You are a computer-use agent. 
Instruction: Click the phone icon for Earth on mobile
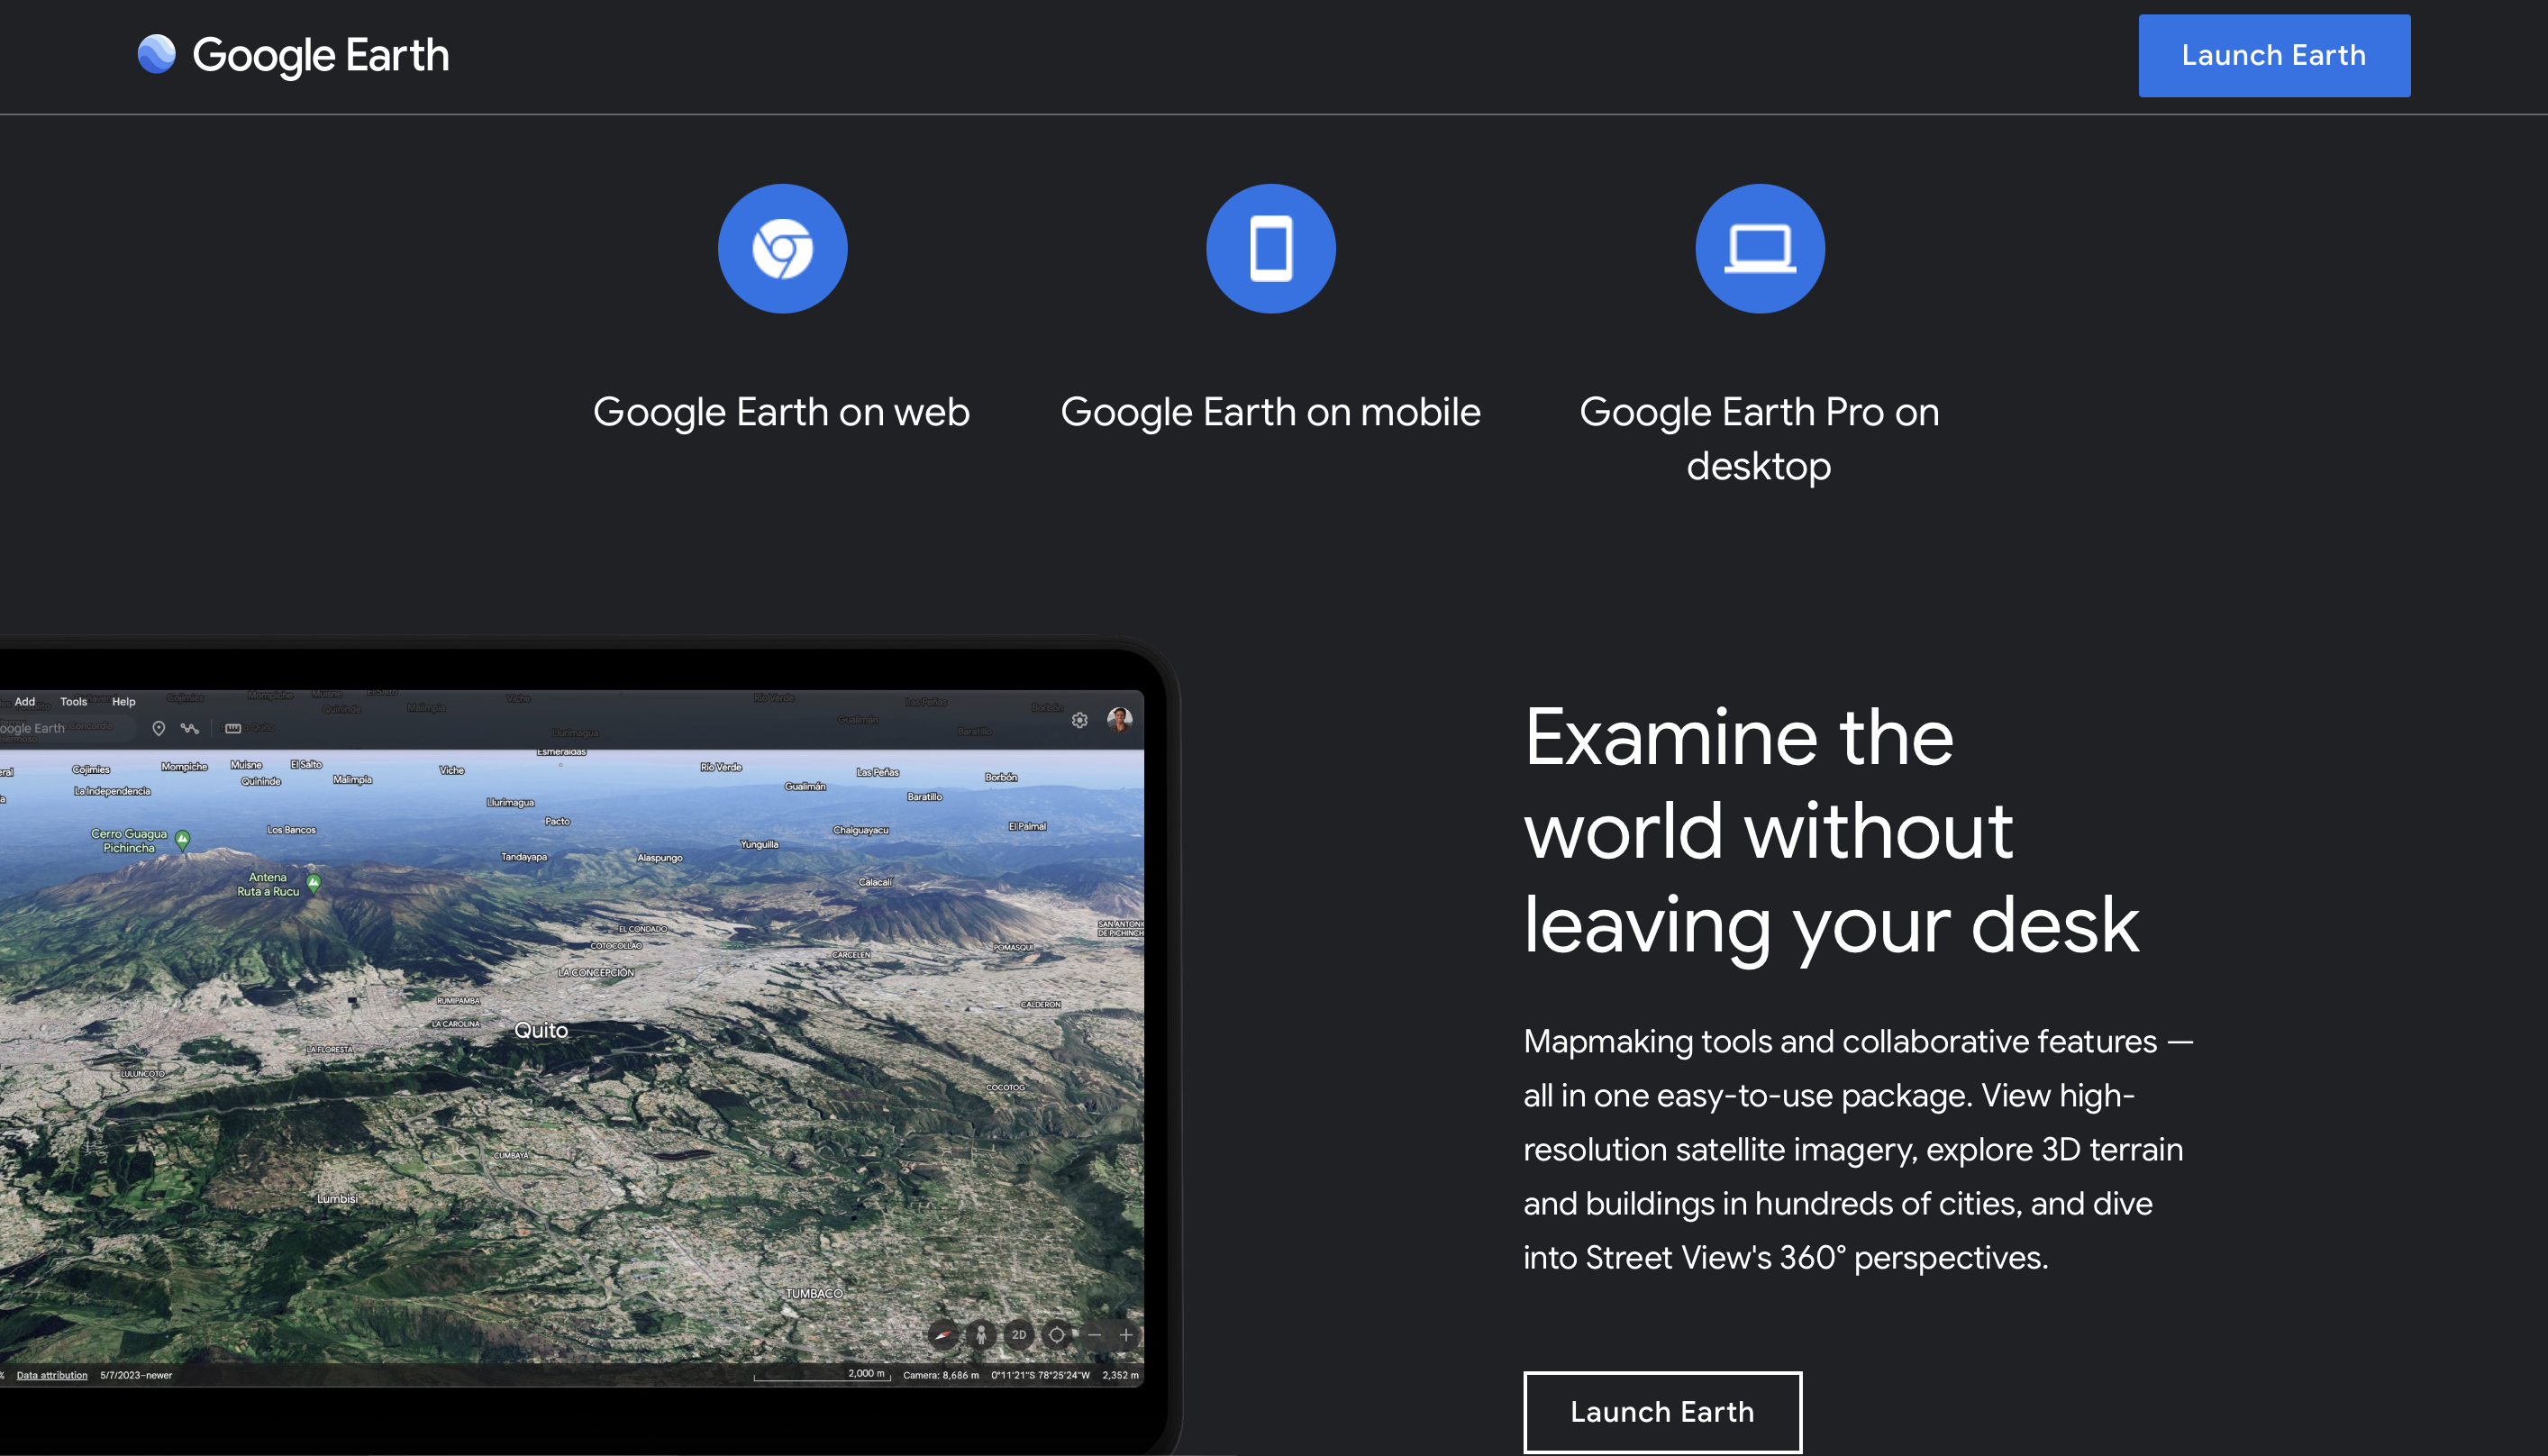[x=1270, y=248]
